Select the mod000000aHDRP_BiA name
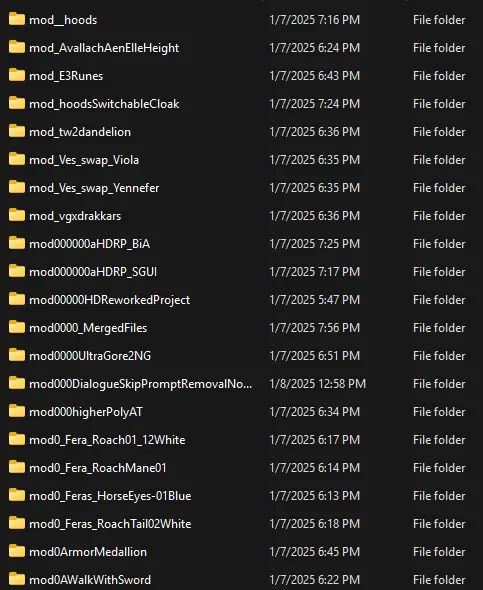Image resolution: width=483 pixels, height=590 pixels. pyautogui.click(x=90, y=244)
